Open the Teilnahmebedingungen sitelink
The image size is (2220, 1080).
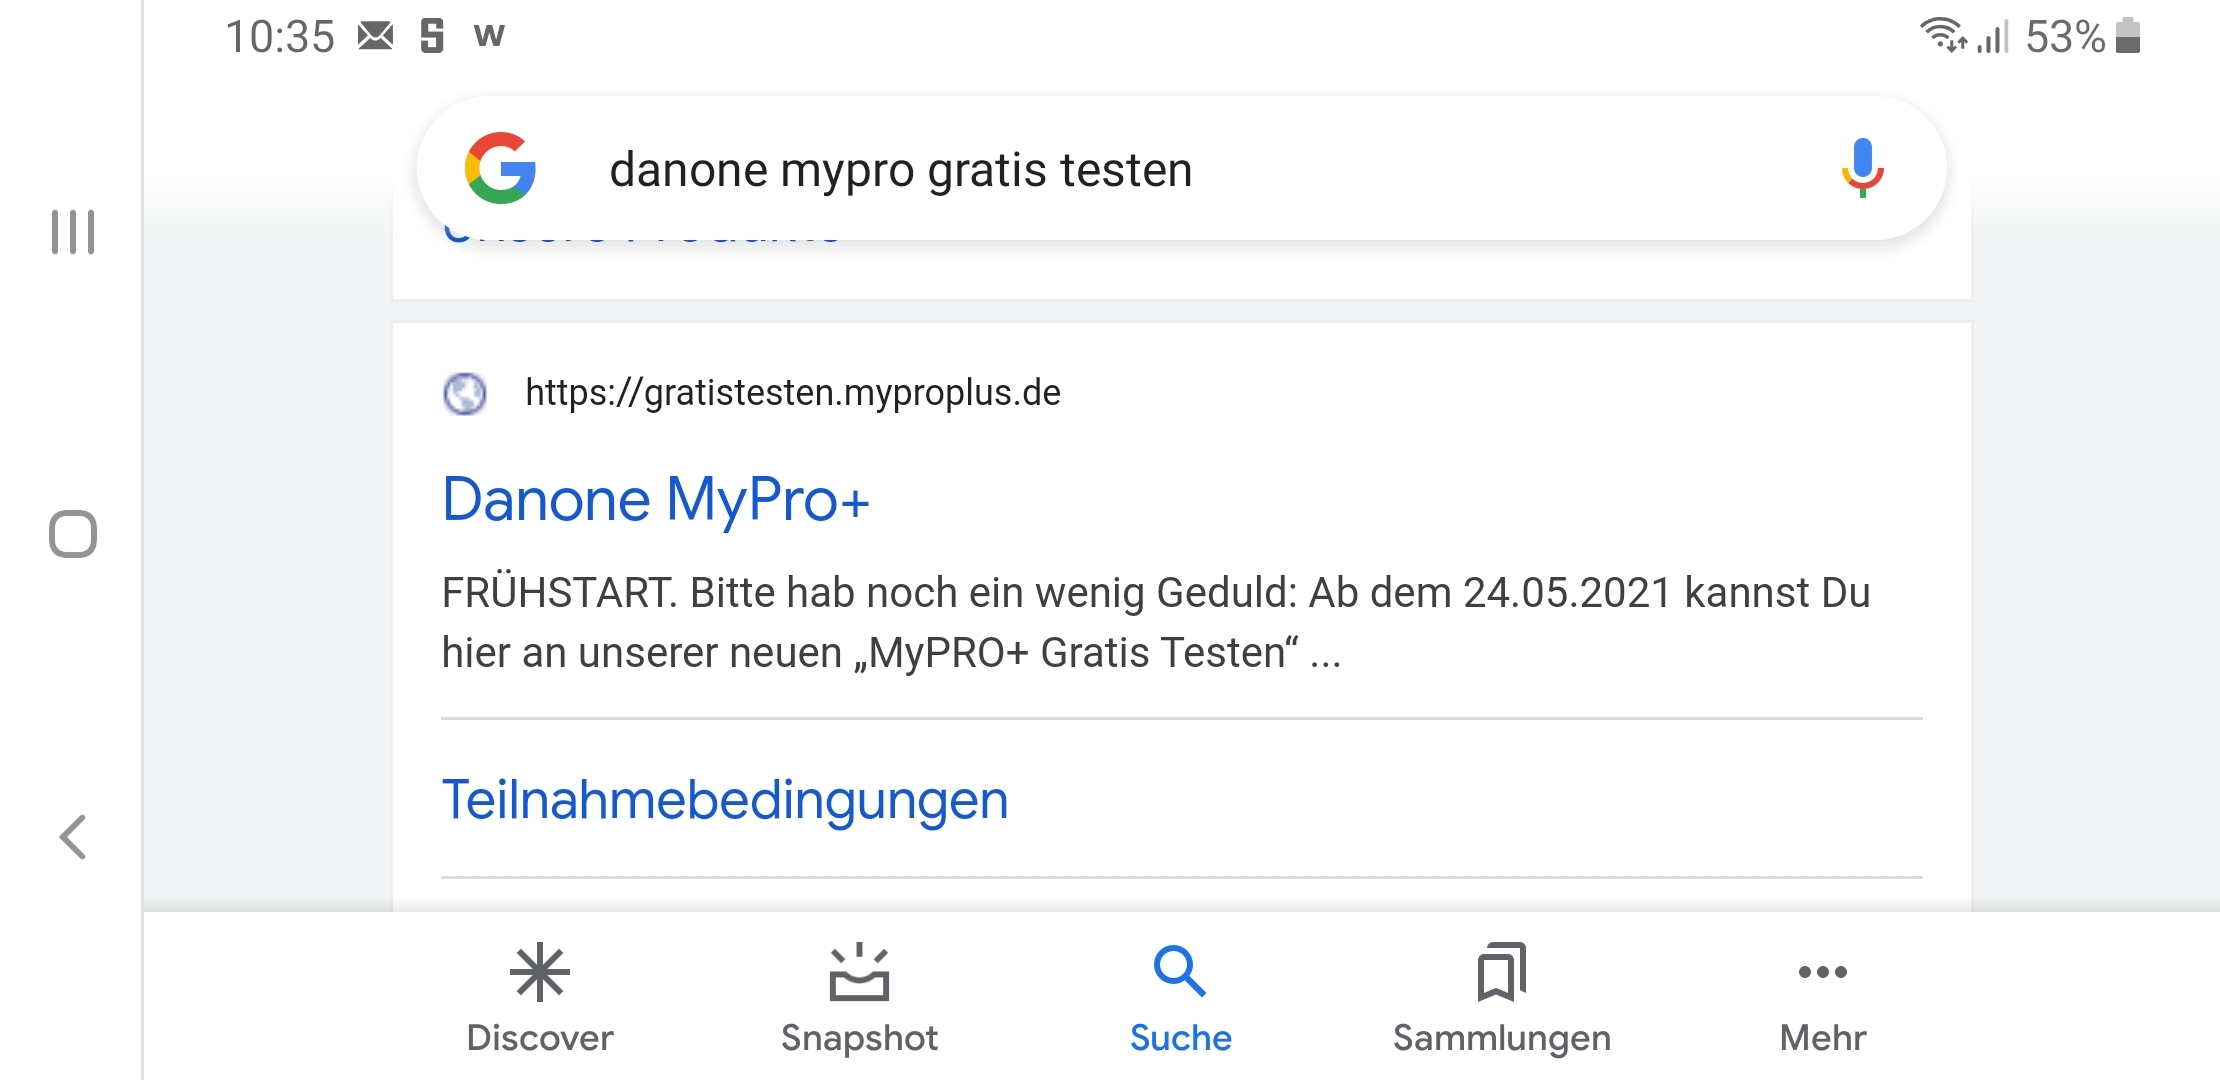coord(725,800)
